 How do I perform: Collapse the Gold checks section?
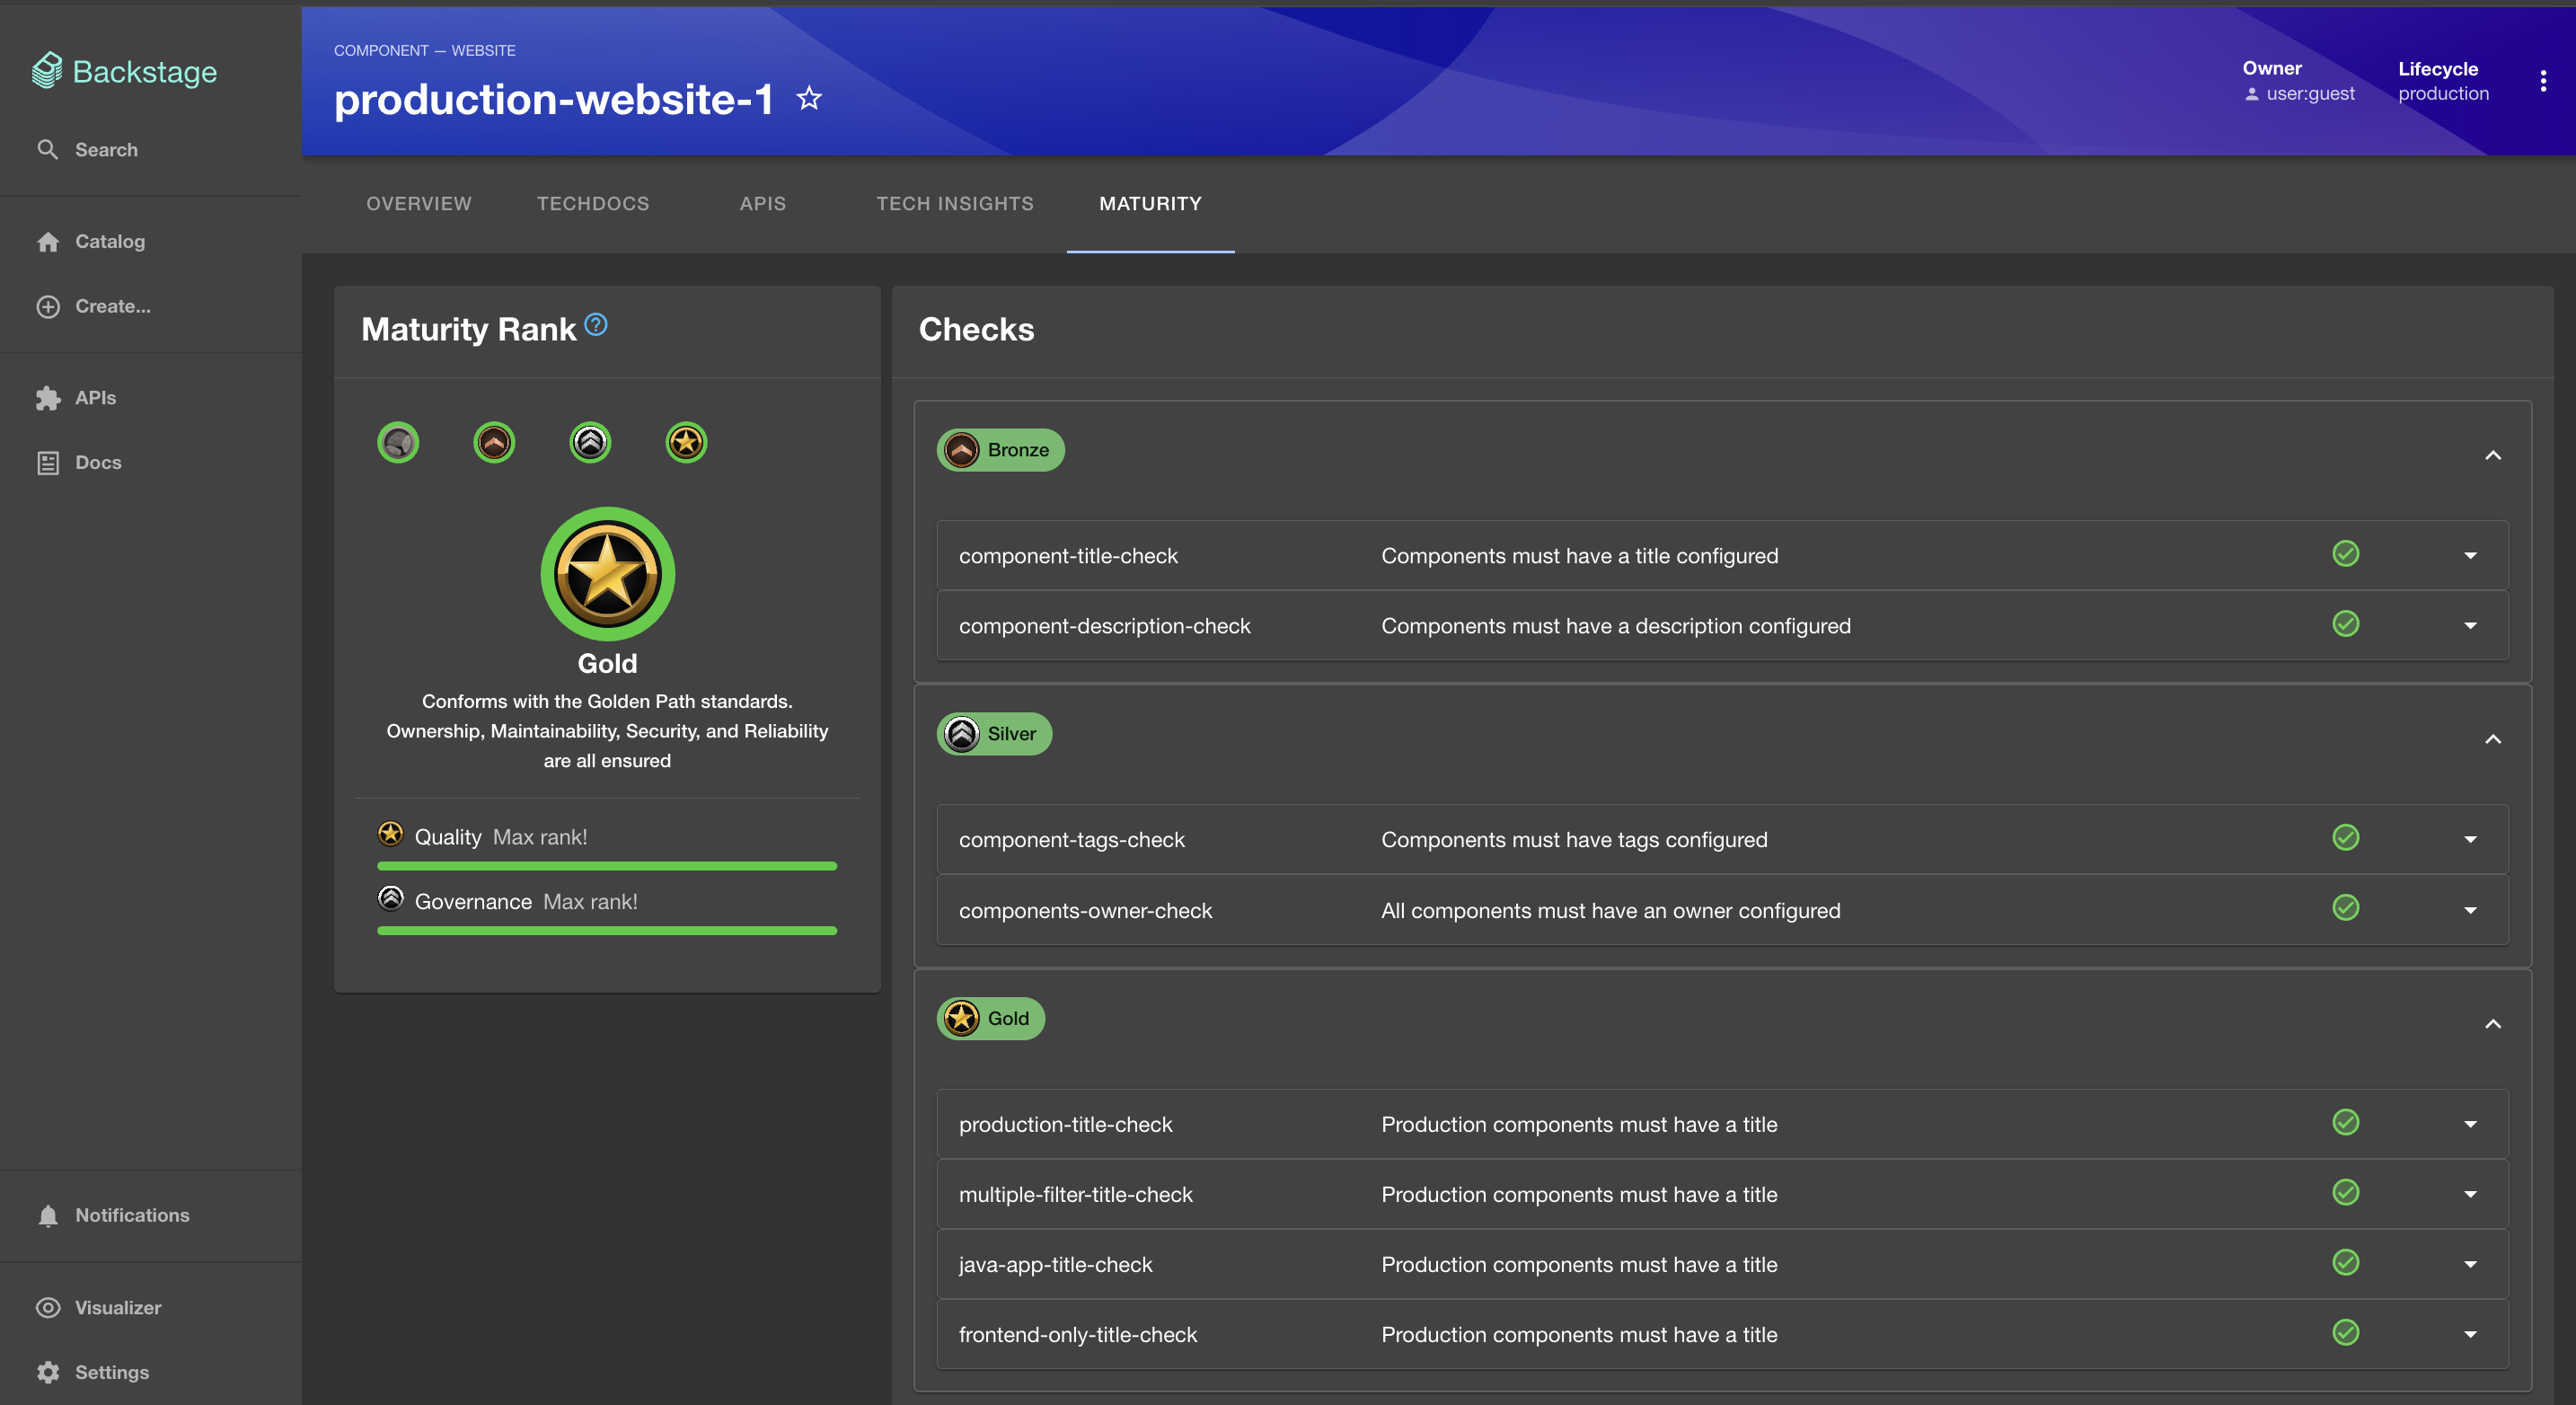[2492, 1023]
